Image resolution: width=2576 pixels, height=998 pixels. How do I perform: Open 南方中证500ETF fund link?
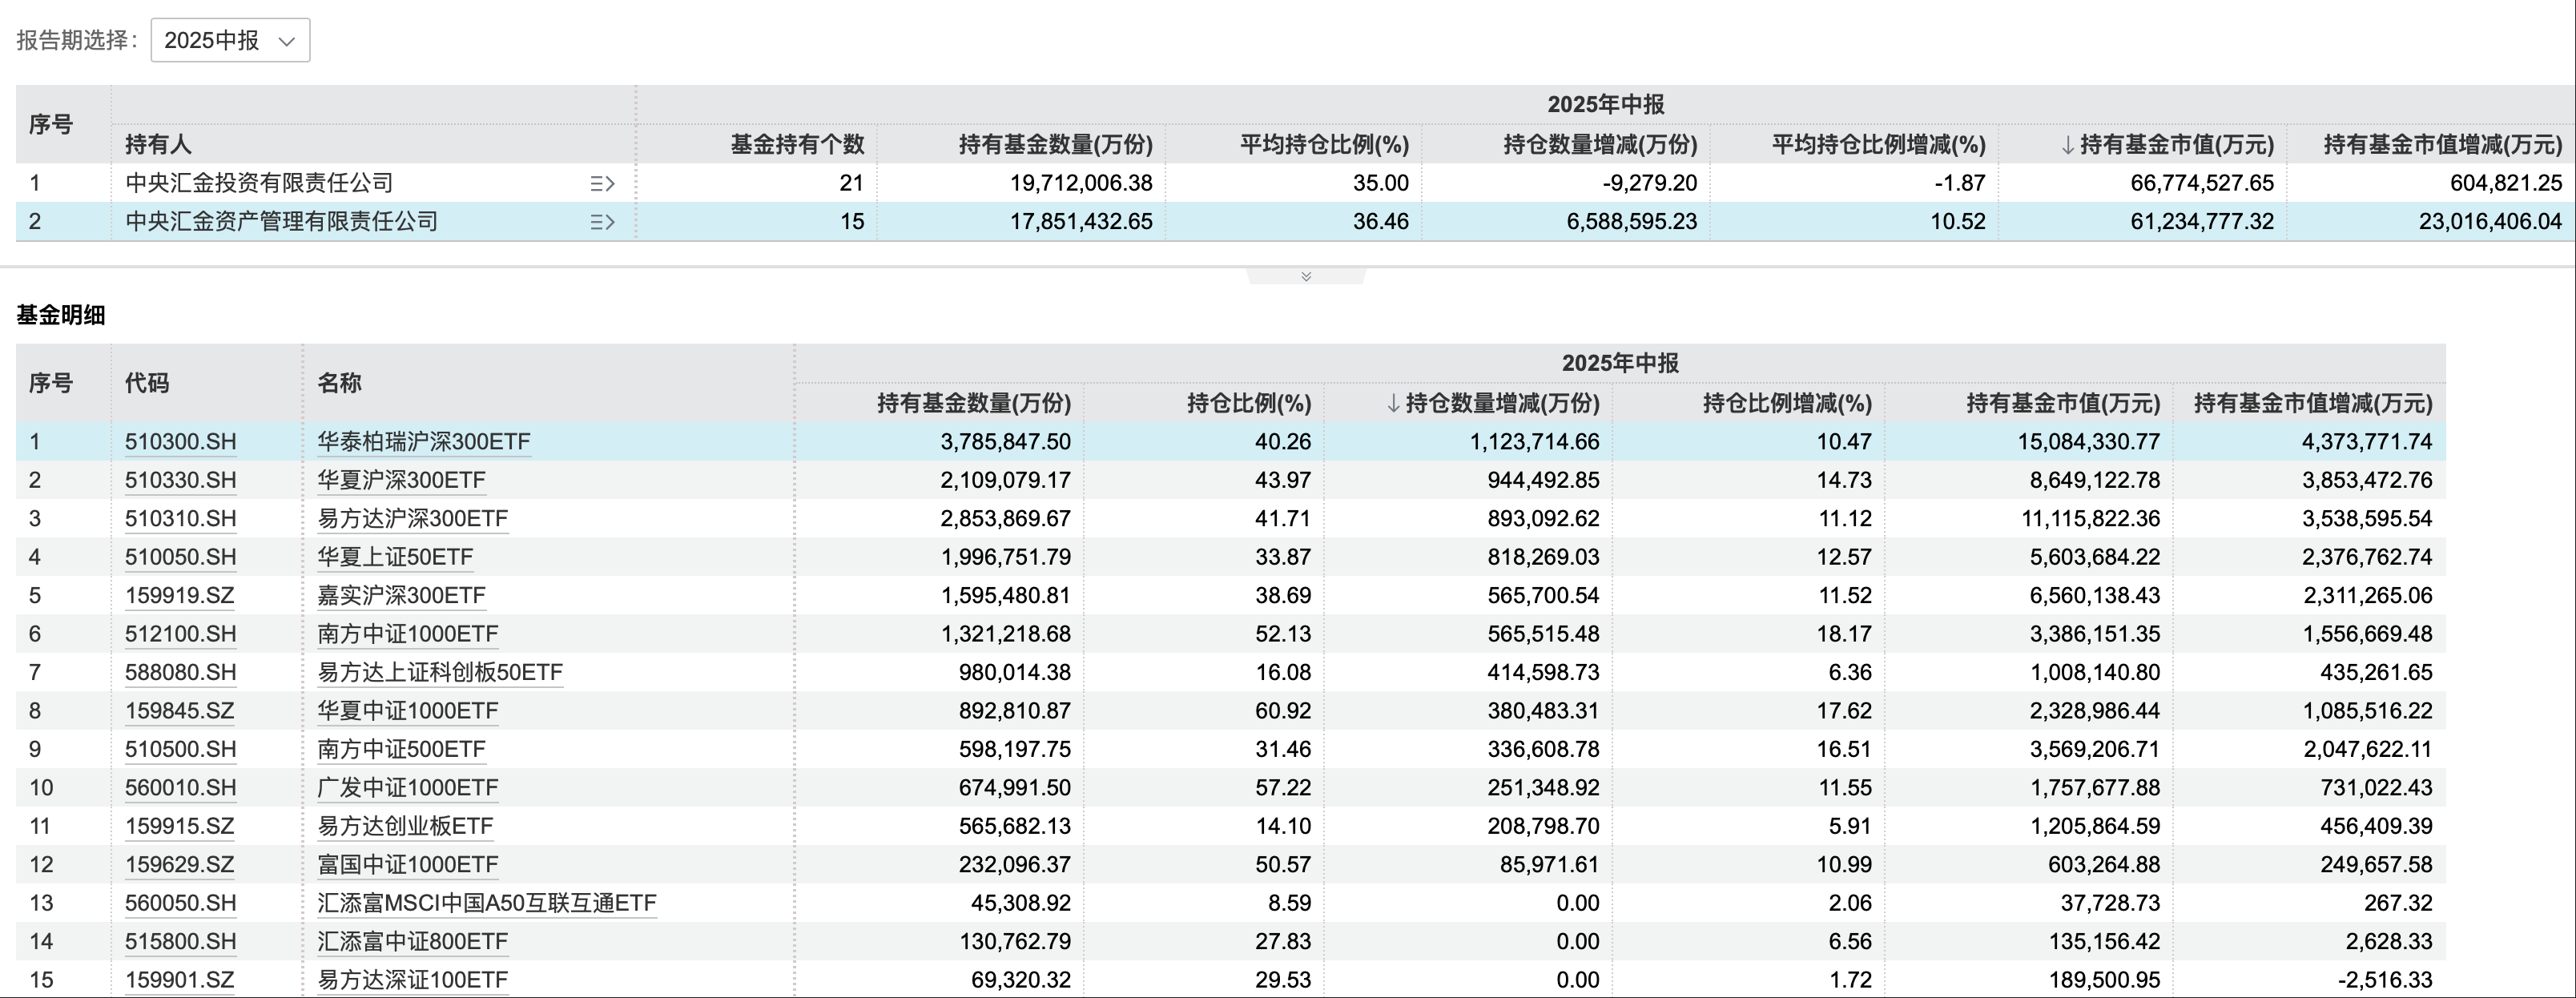pyautogui.click(x=401, y=749)
